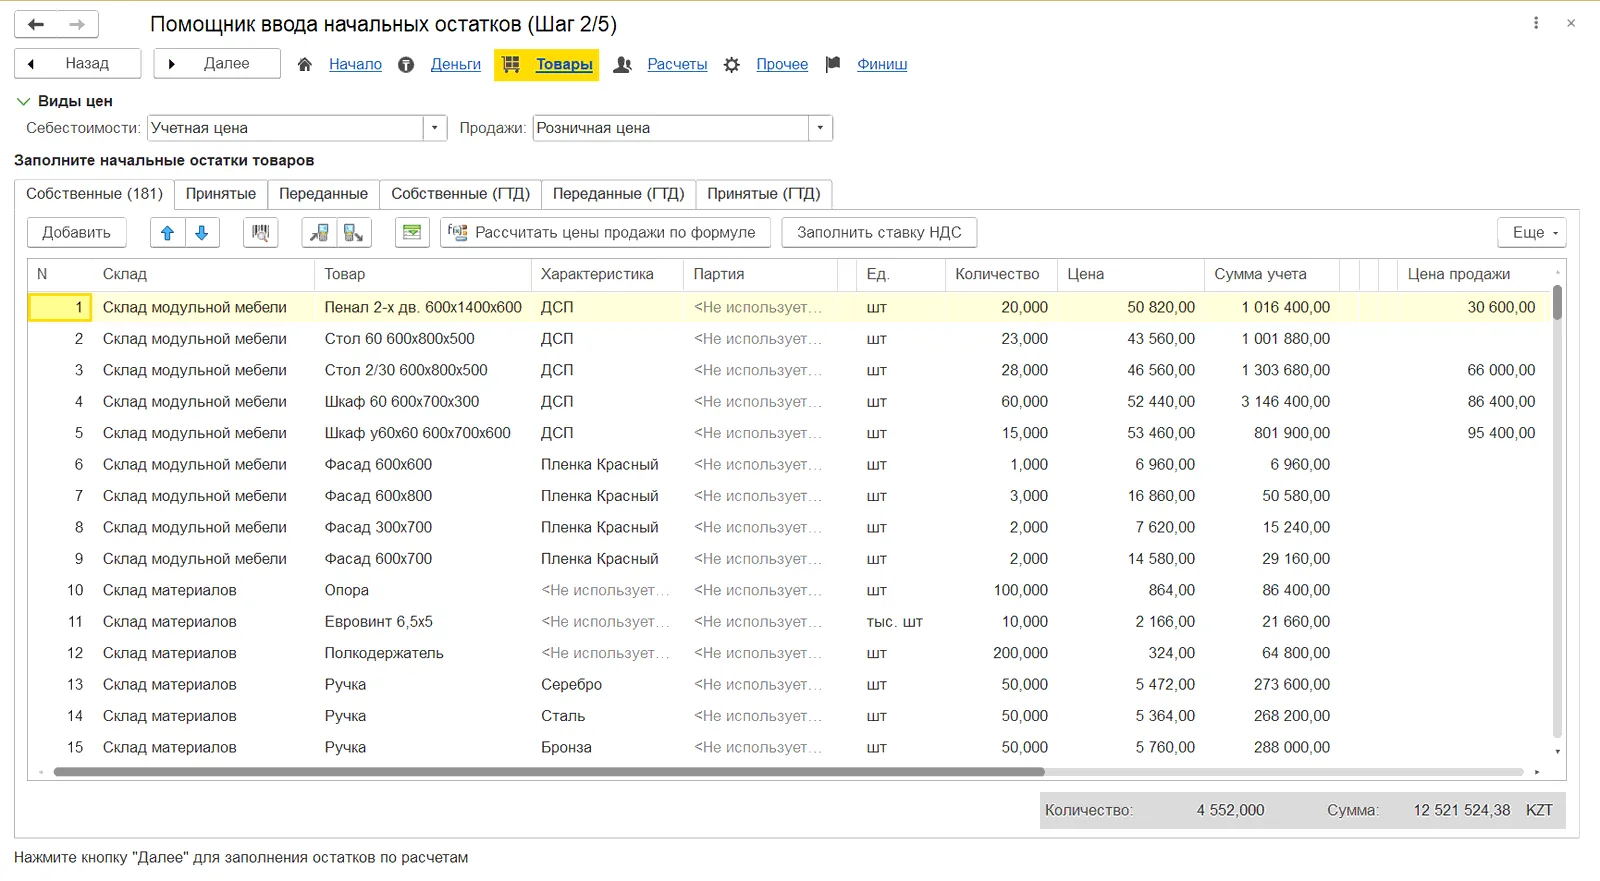Viewport: 1600px width, 881px height.
Task: Click the cart icon beside Товары
Action: tap(511, 64)
